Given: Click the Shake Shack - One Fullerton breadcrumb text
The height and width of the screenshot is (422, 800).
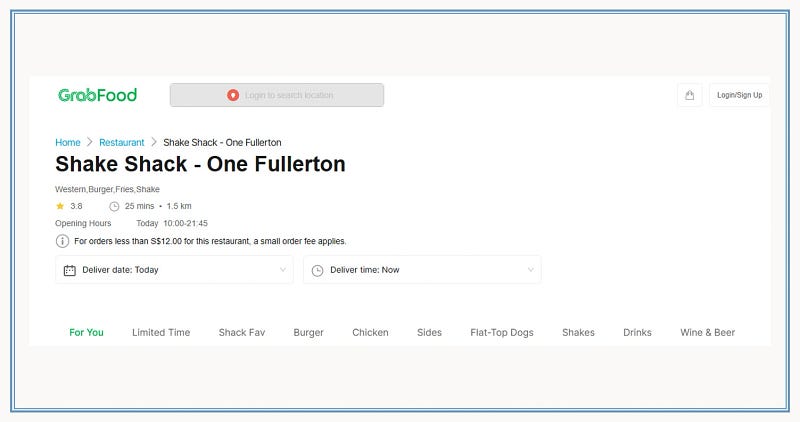Looking at the screenshot, I should click(x=222, y=142).
